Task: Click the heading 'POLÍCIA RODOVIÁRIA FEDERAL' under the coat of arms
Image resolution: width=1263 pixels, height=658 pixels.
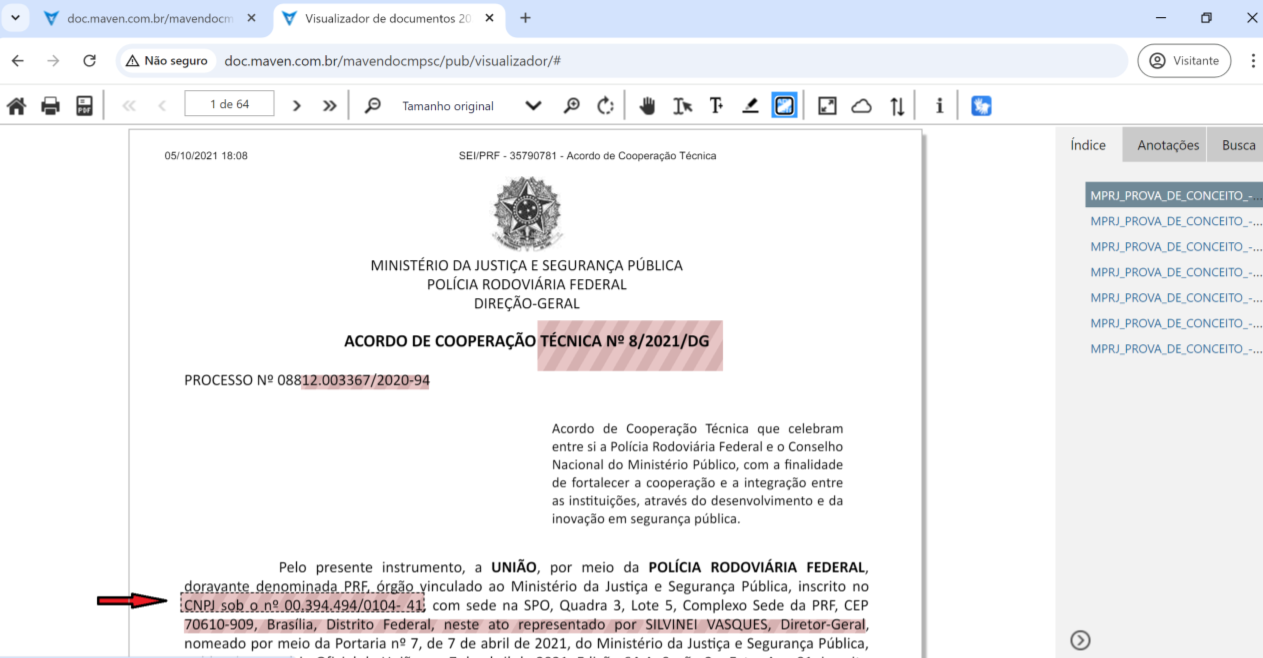Action: [526, 284]
